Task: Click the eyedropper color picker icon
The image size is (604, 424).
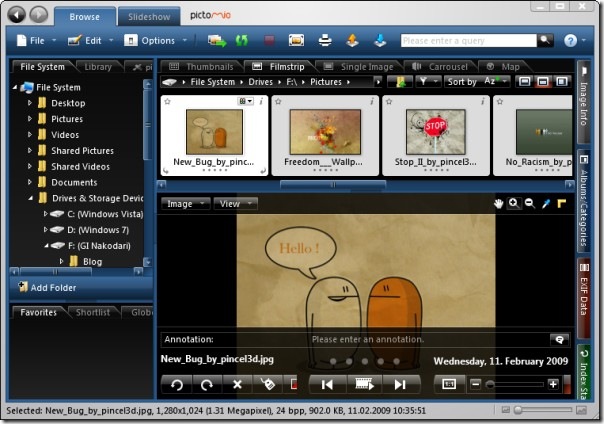Action: 546,203
